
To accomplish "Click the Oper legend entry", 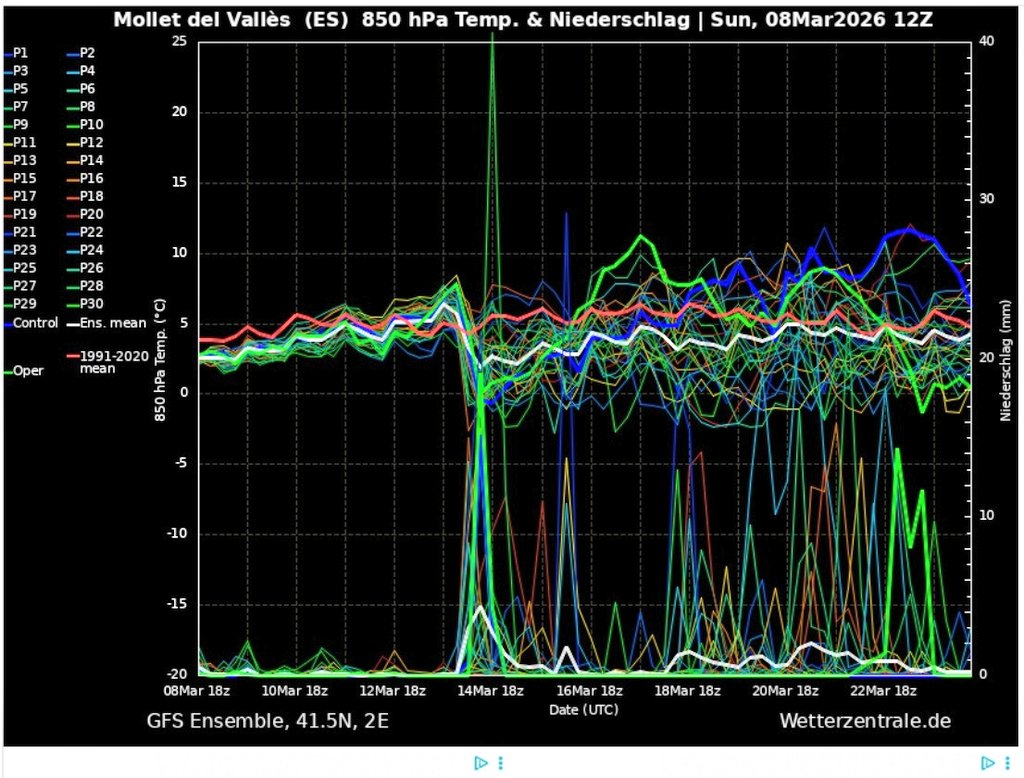I will pos(25,371).
